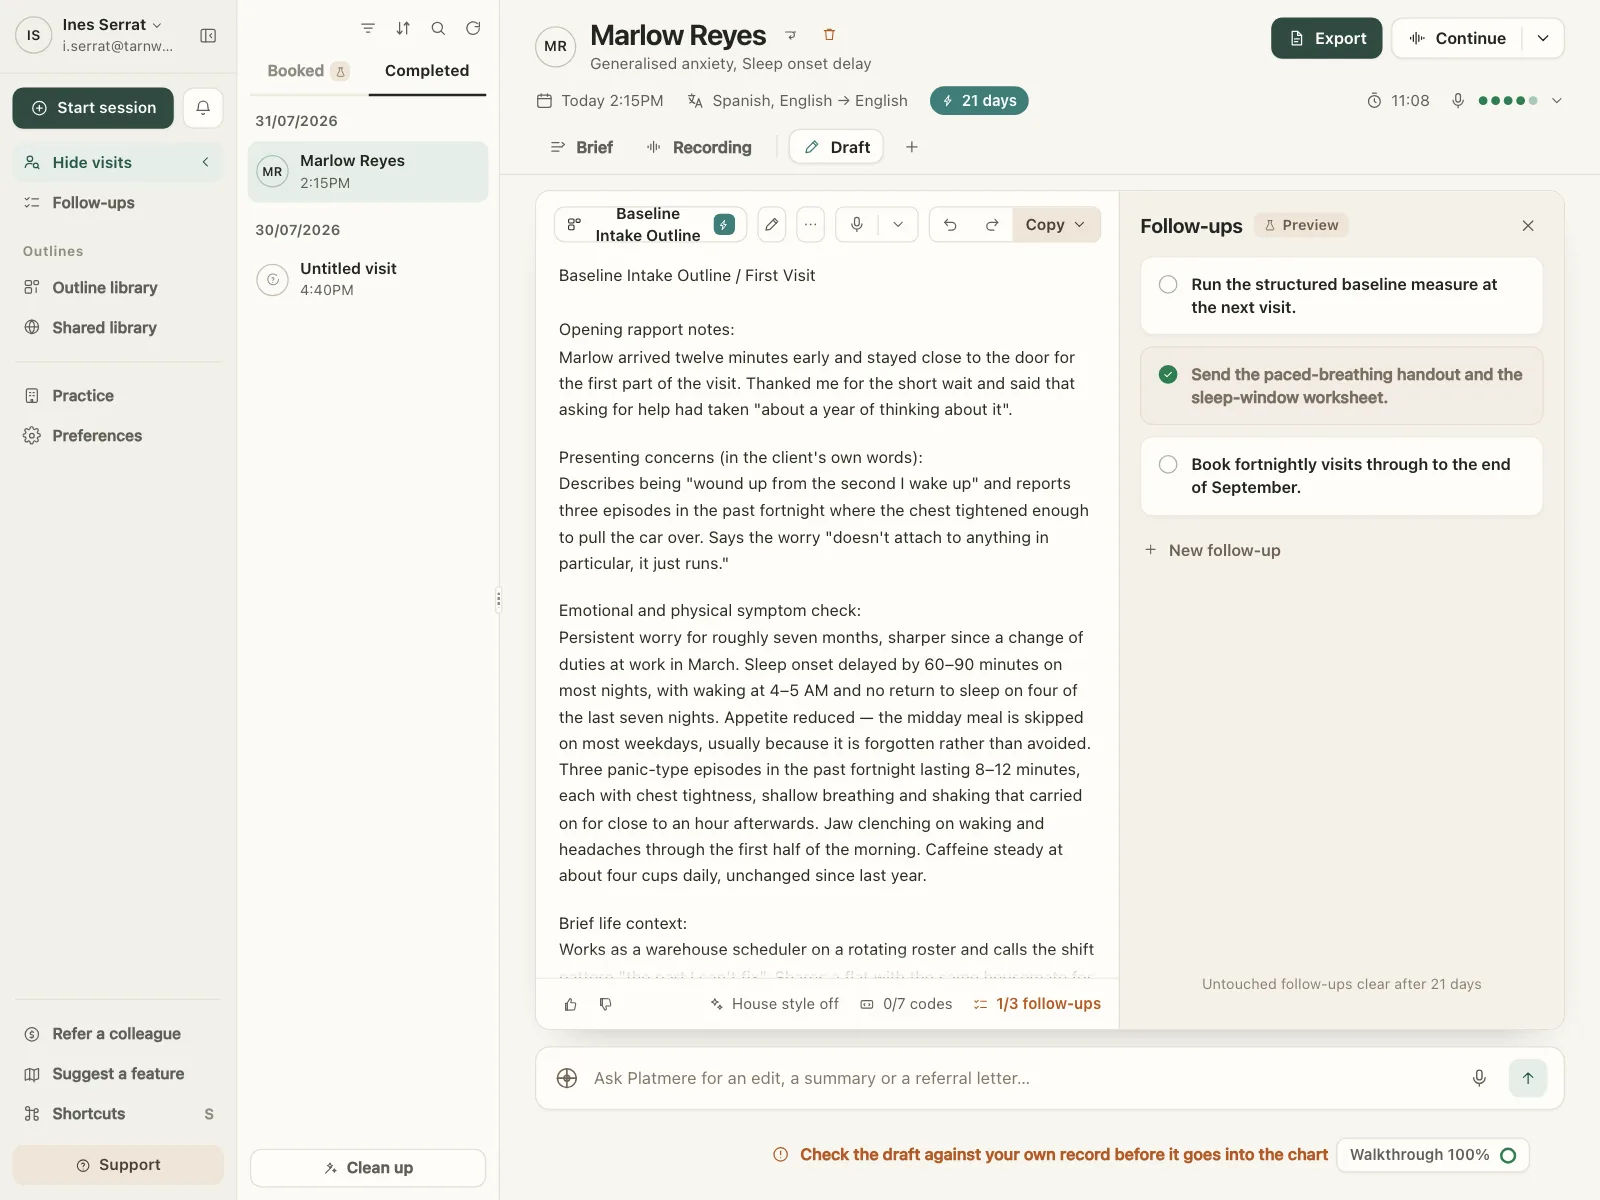Click Clean up below the visits list
The height and width of the screenshot is (1200, 1600).
[x=368, y=1168]
